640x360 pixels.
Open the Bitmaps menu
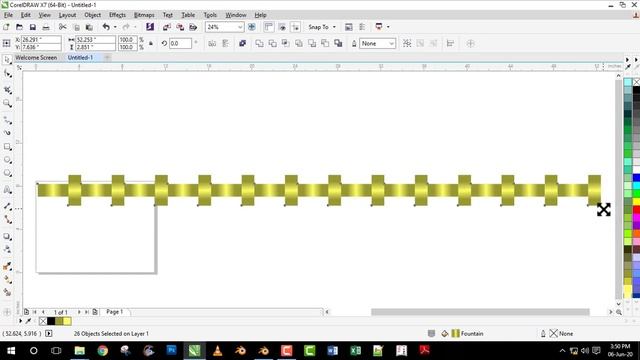(x=144, y=15)
